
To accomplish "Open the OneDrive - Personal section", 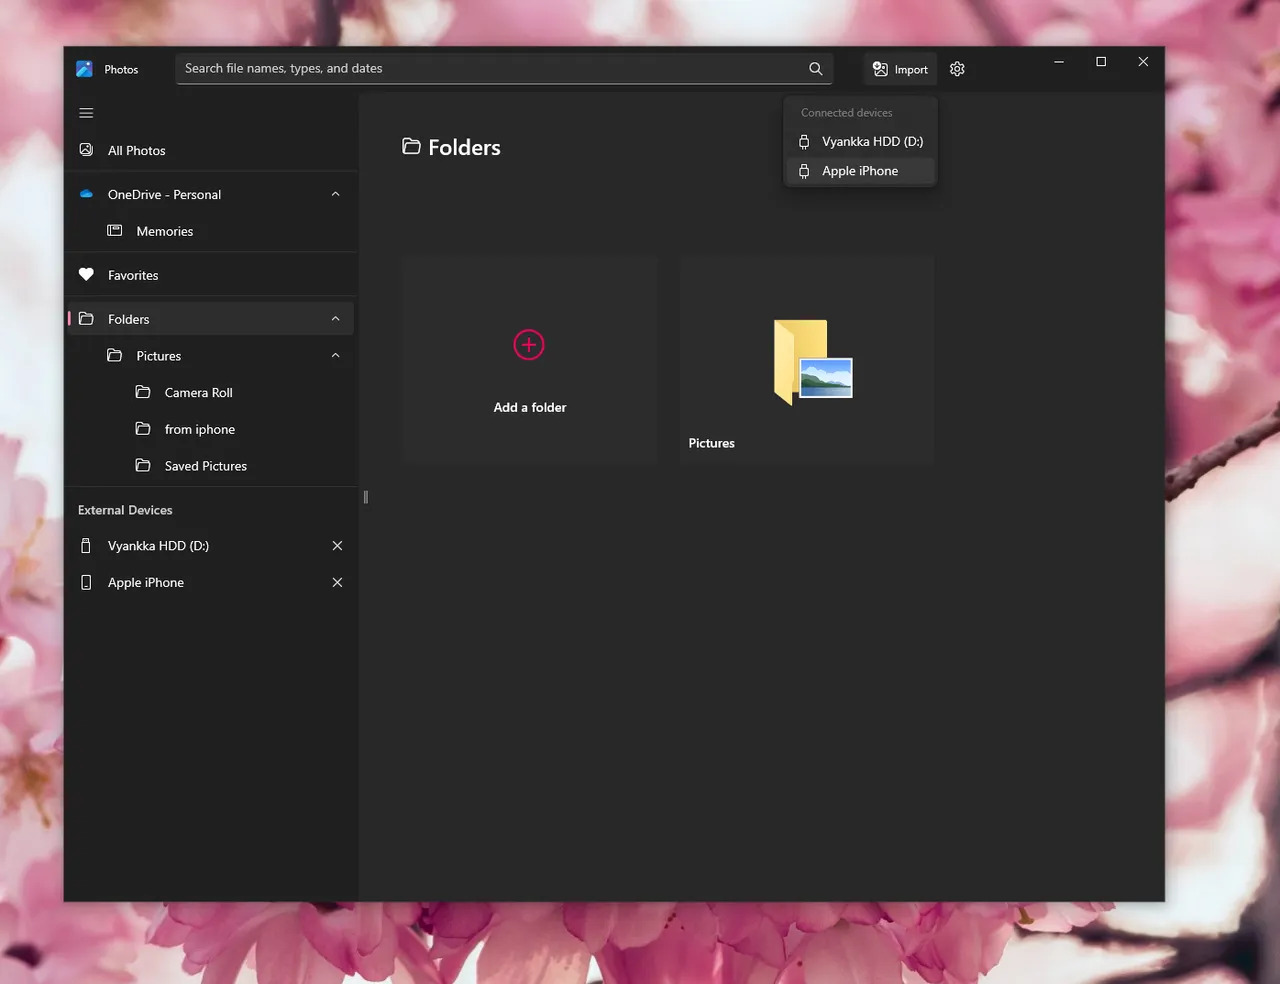I will pos(211,194).
